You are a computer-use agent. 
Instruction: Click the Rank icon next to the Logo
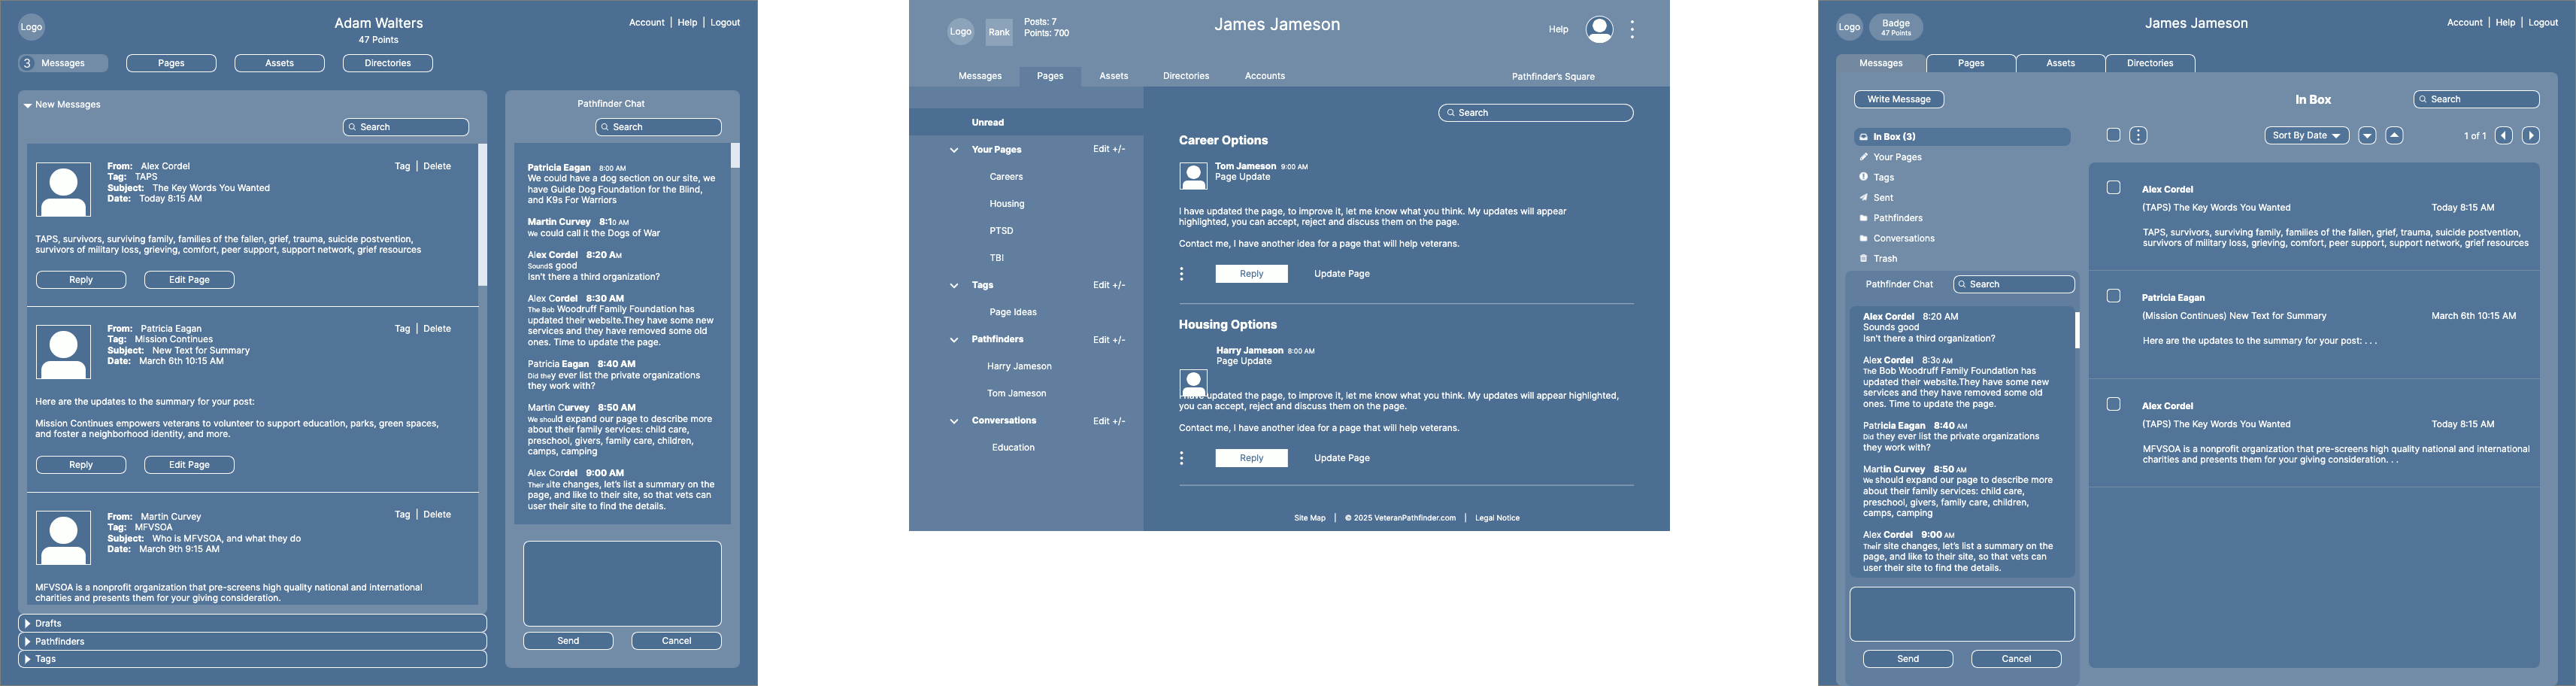click(999, 31)
